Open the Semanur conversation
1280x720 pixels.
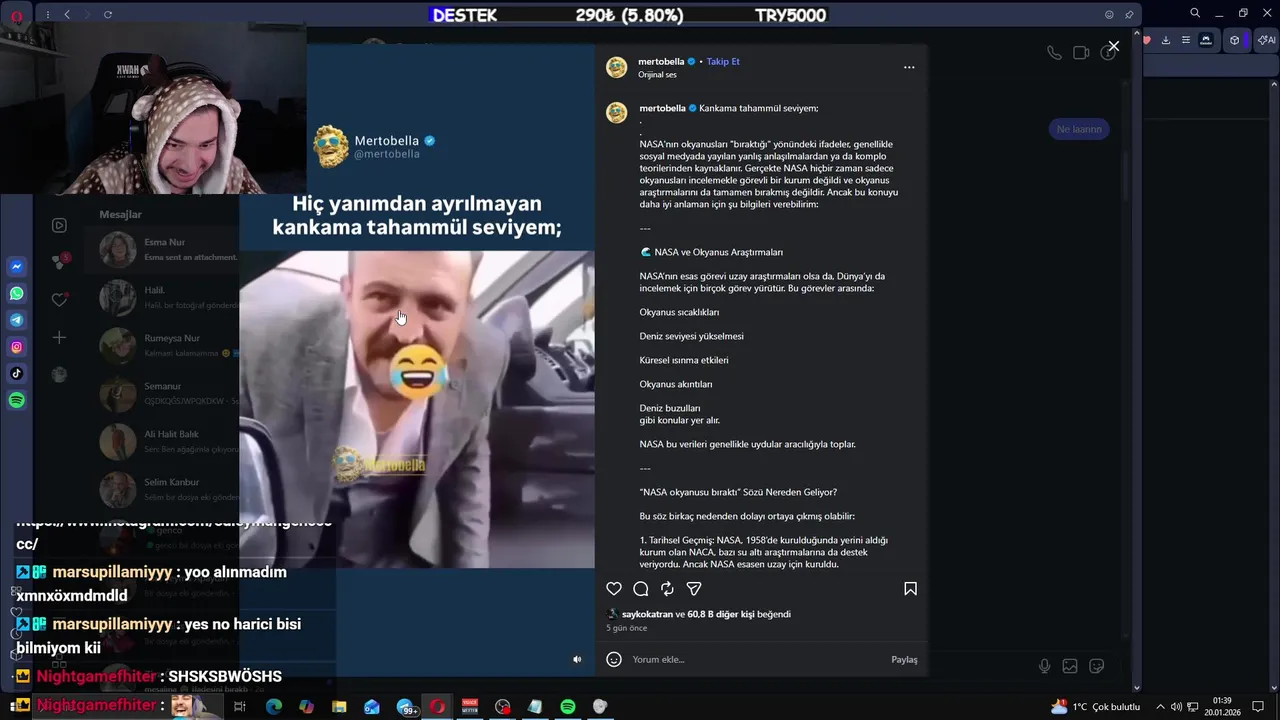pyautogui.click(x=160, y=393)
